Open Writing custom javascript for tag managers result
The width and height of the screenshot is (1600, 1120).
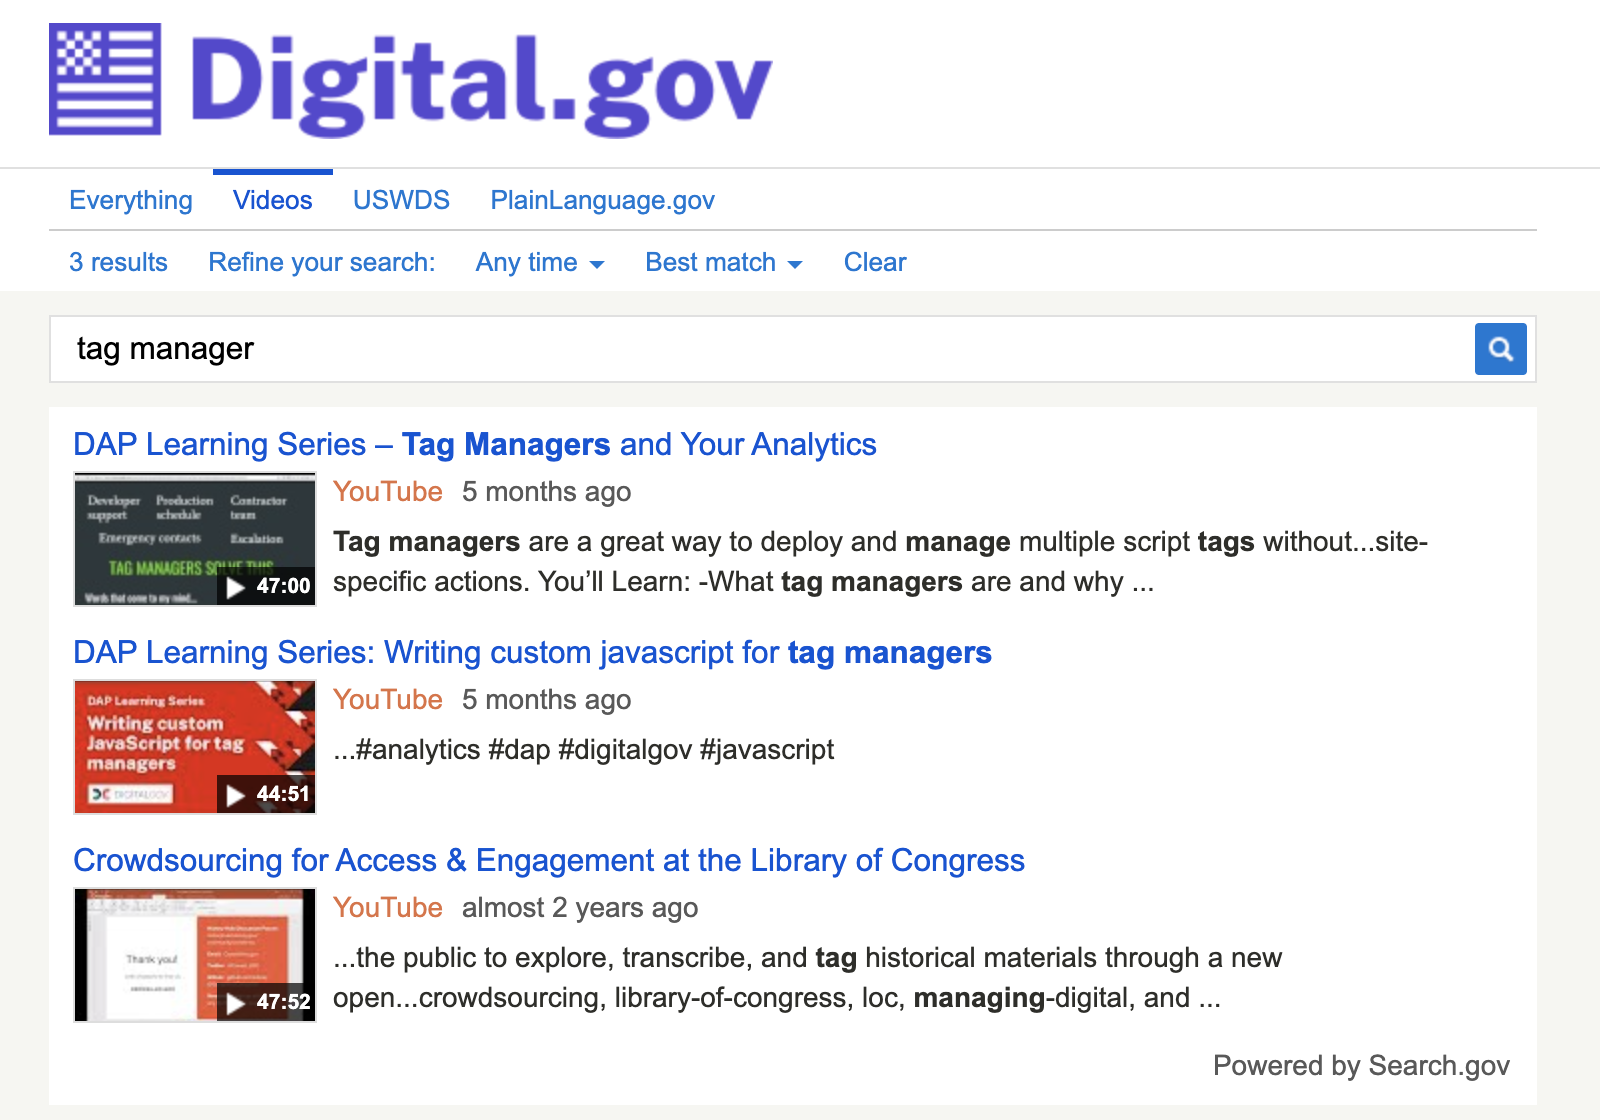pos(532,652)
